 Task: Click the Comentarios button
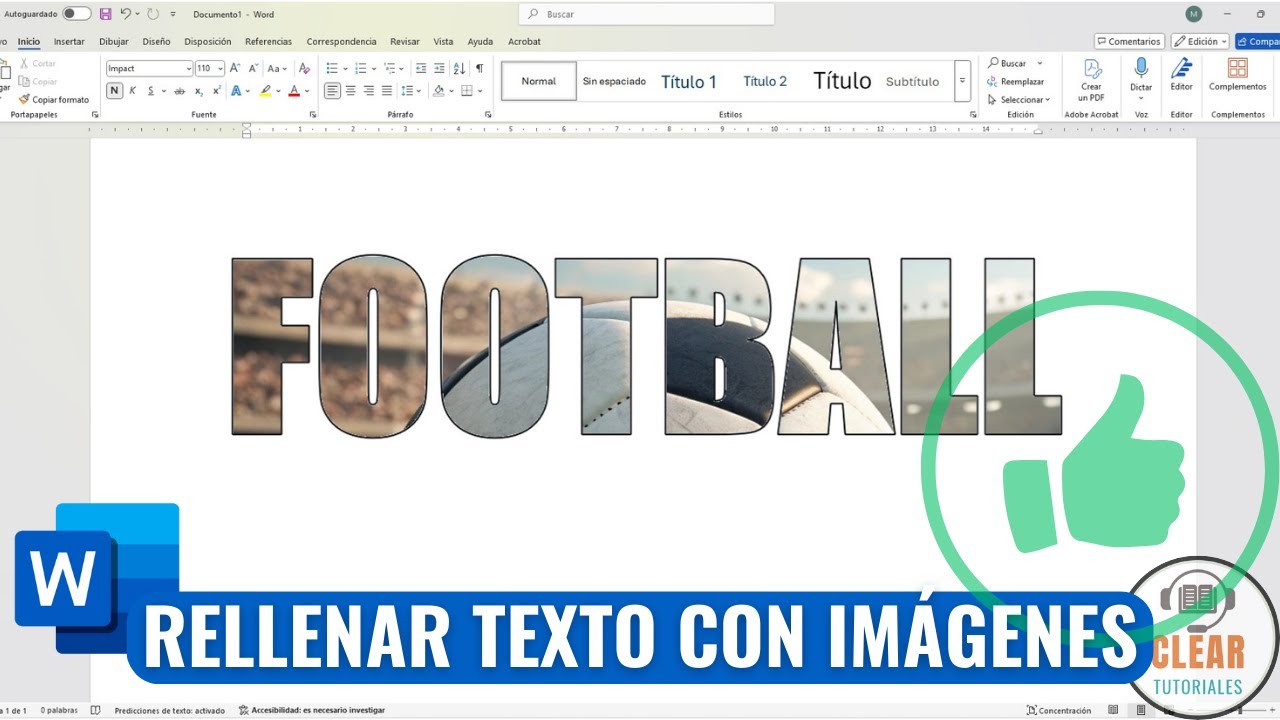[1129, 42]
